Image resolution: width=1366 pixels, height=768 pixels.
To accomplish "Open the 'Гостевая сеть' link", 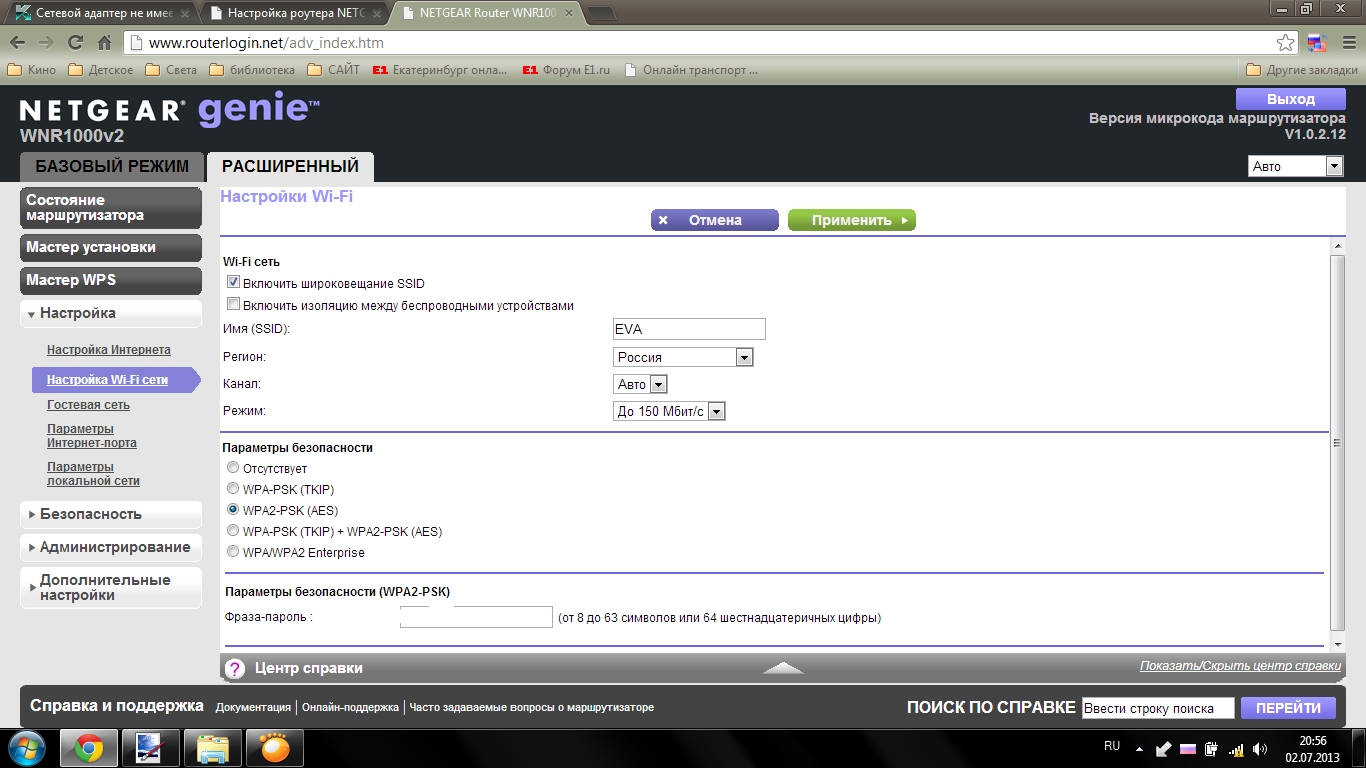I will pos(88,405).
